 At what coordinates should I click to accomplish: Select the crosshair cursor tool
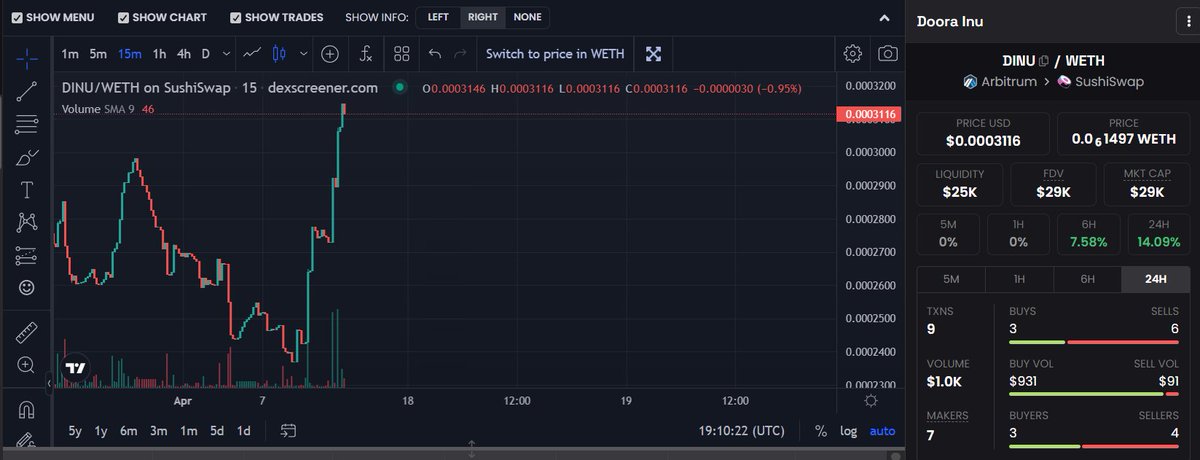27,57
